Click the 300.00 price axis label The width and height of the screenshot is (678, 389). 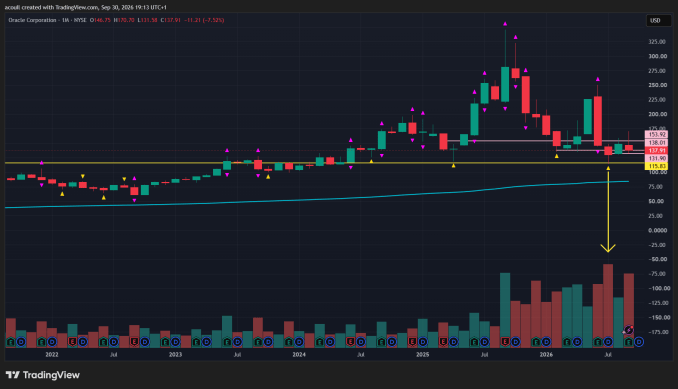(x=657, y=56)
